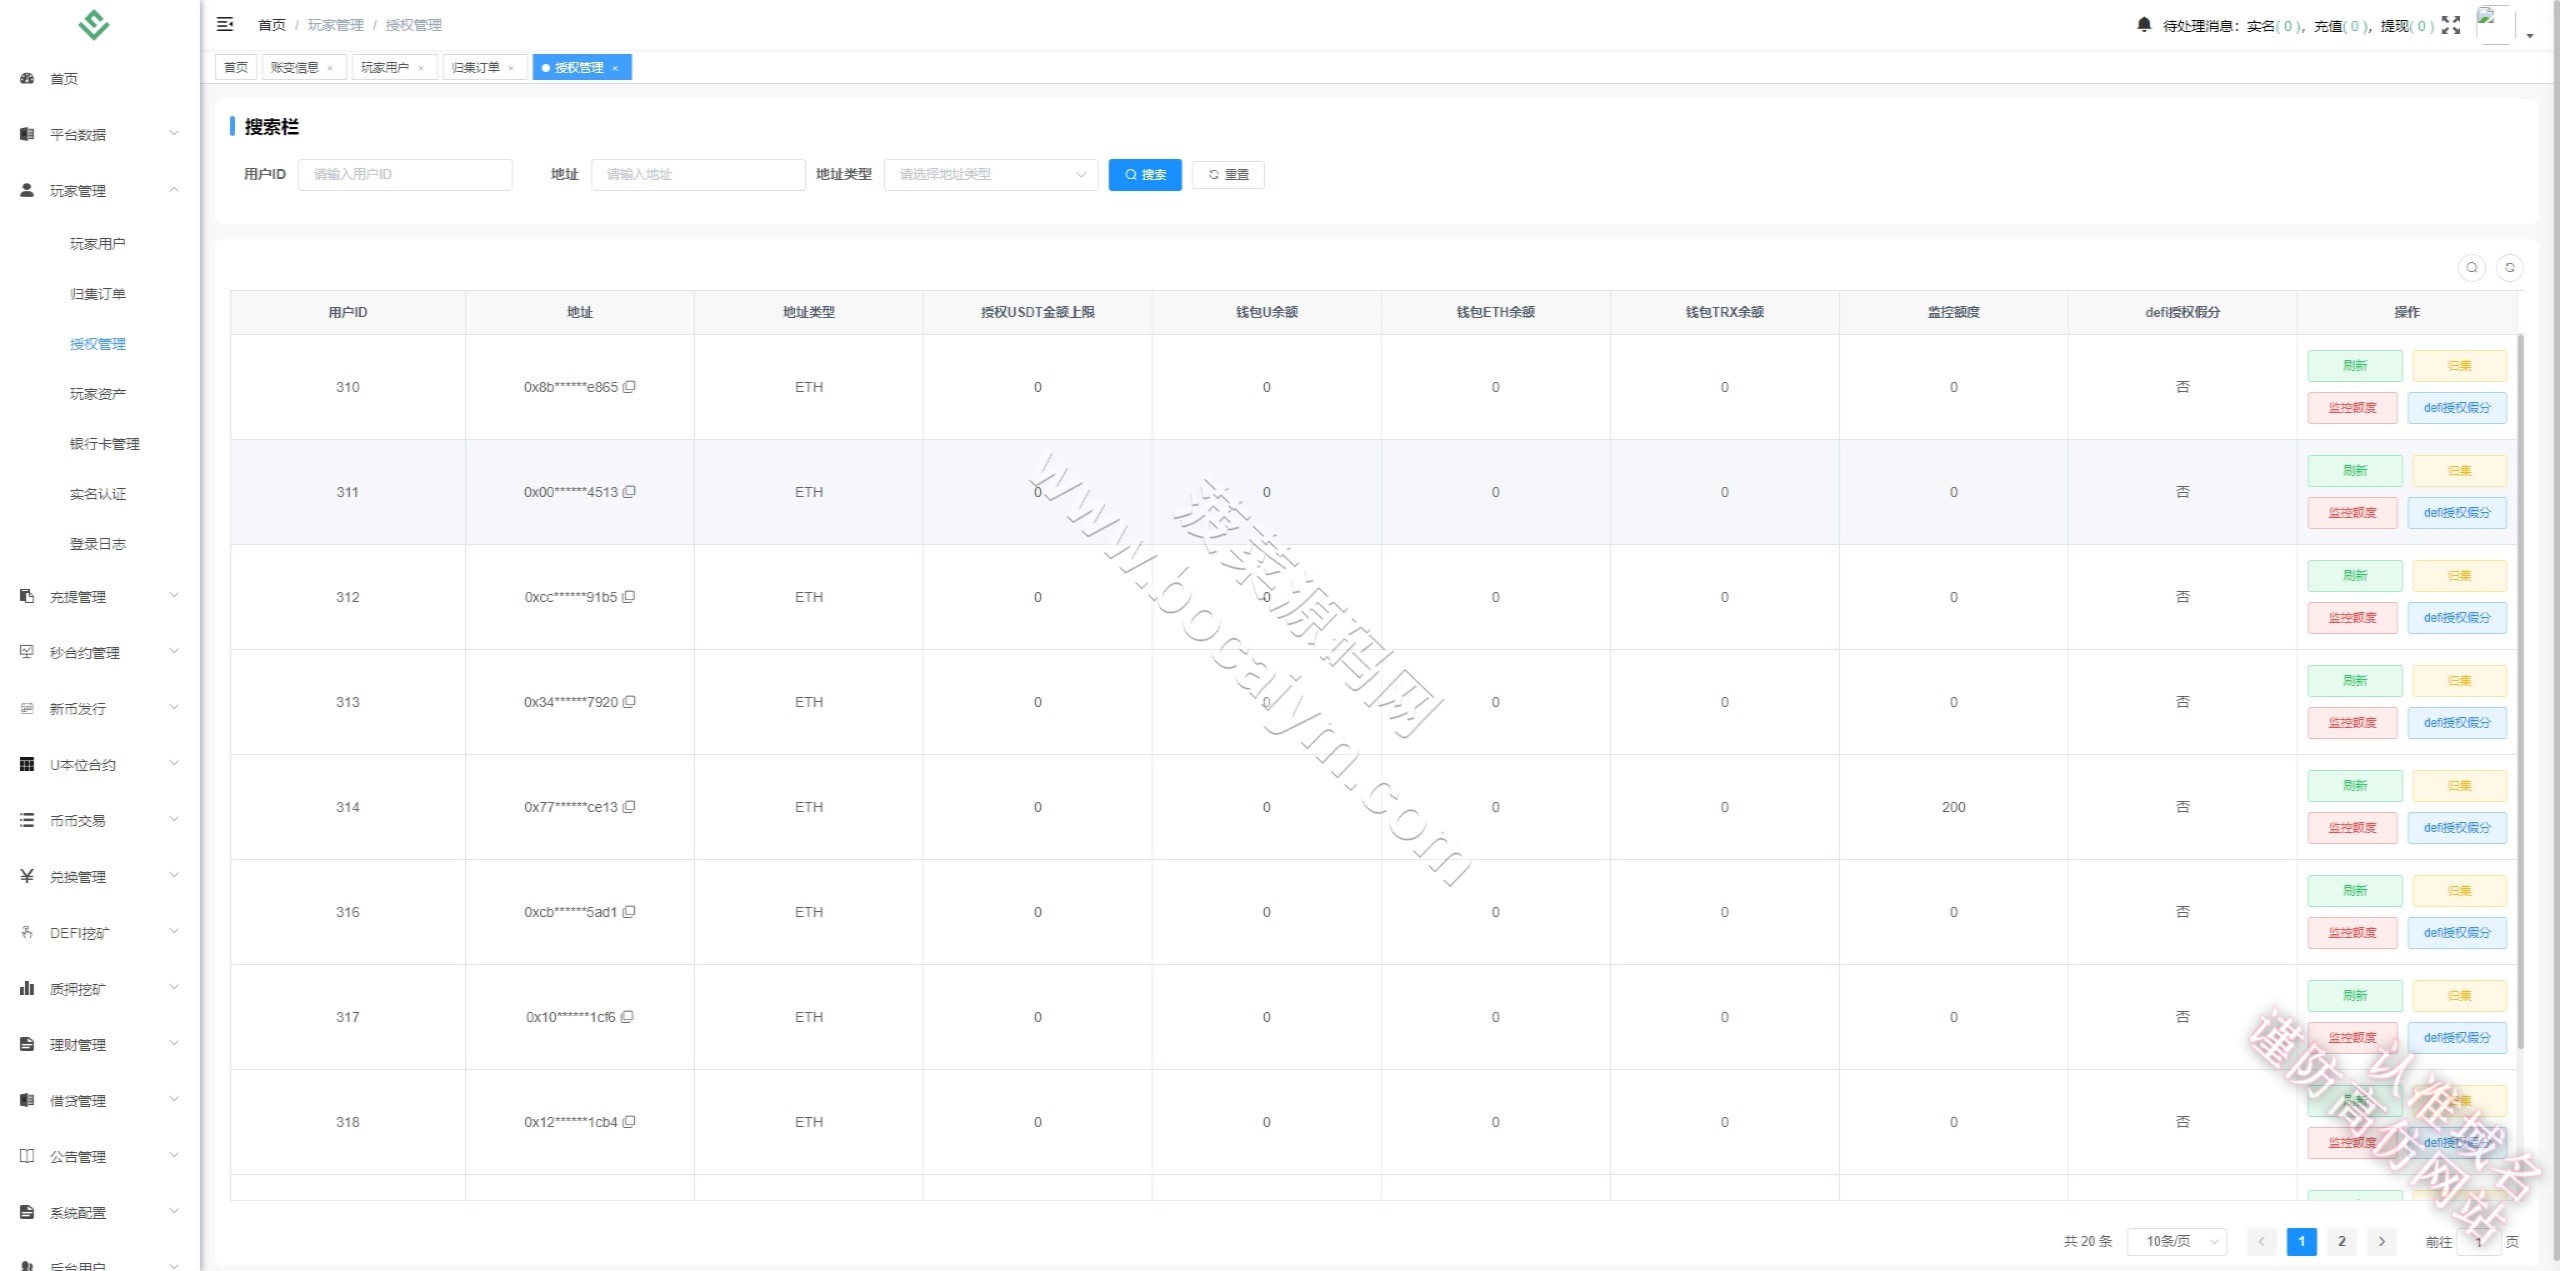Open 玩家资产 in the sidebar submenu
Screen dimensions: 2560x1271
98,393
